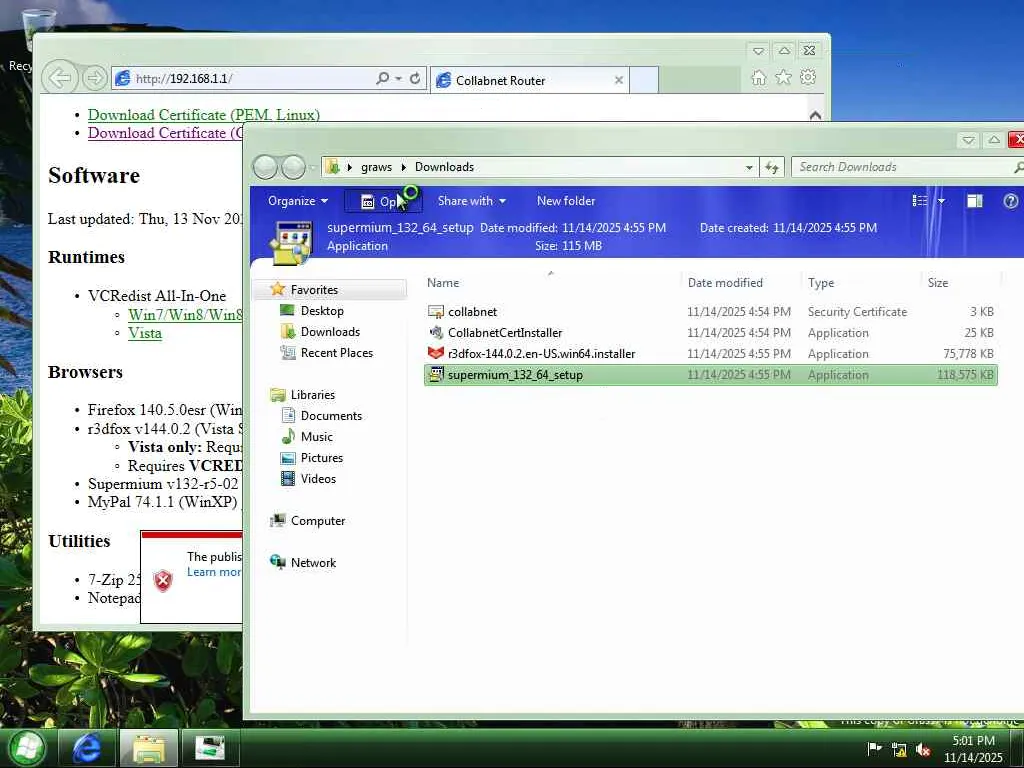The height and width of the screenshot is (768, 1024).
Task: Click the Open button in Explorer toolbar
Action: click(383, 202)
